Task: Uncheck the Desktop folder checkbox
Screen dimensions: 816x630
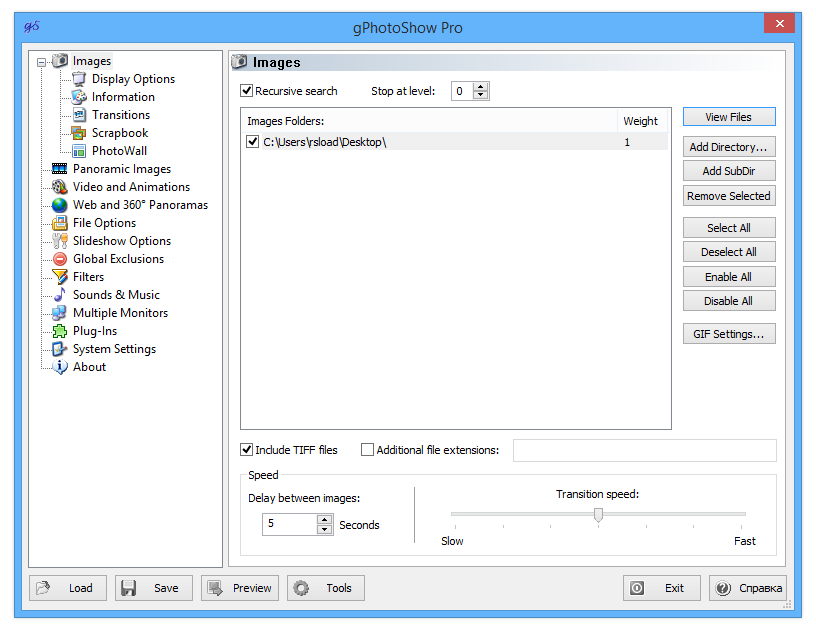Action: coord(252,142)
